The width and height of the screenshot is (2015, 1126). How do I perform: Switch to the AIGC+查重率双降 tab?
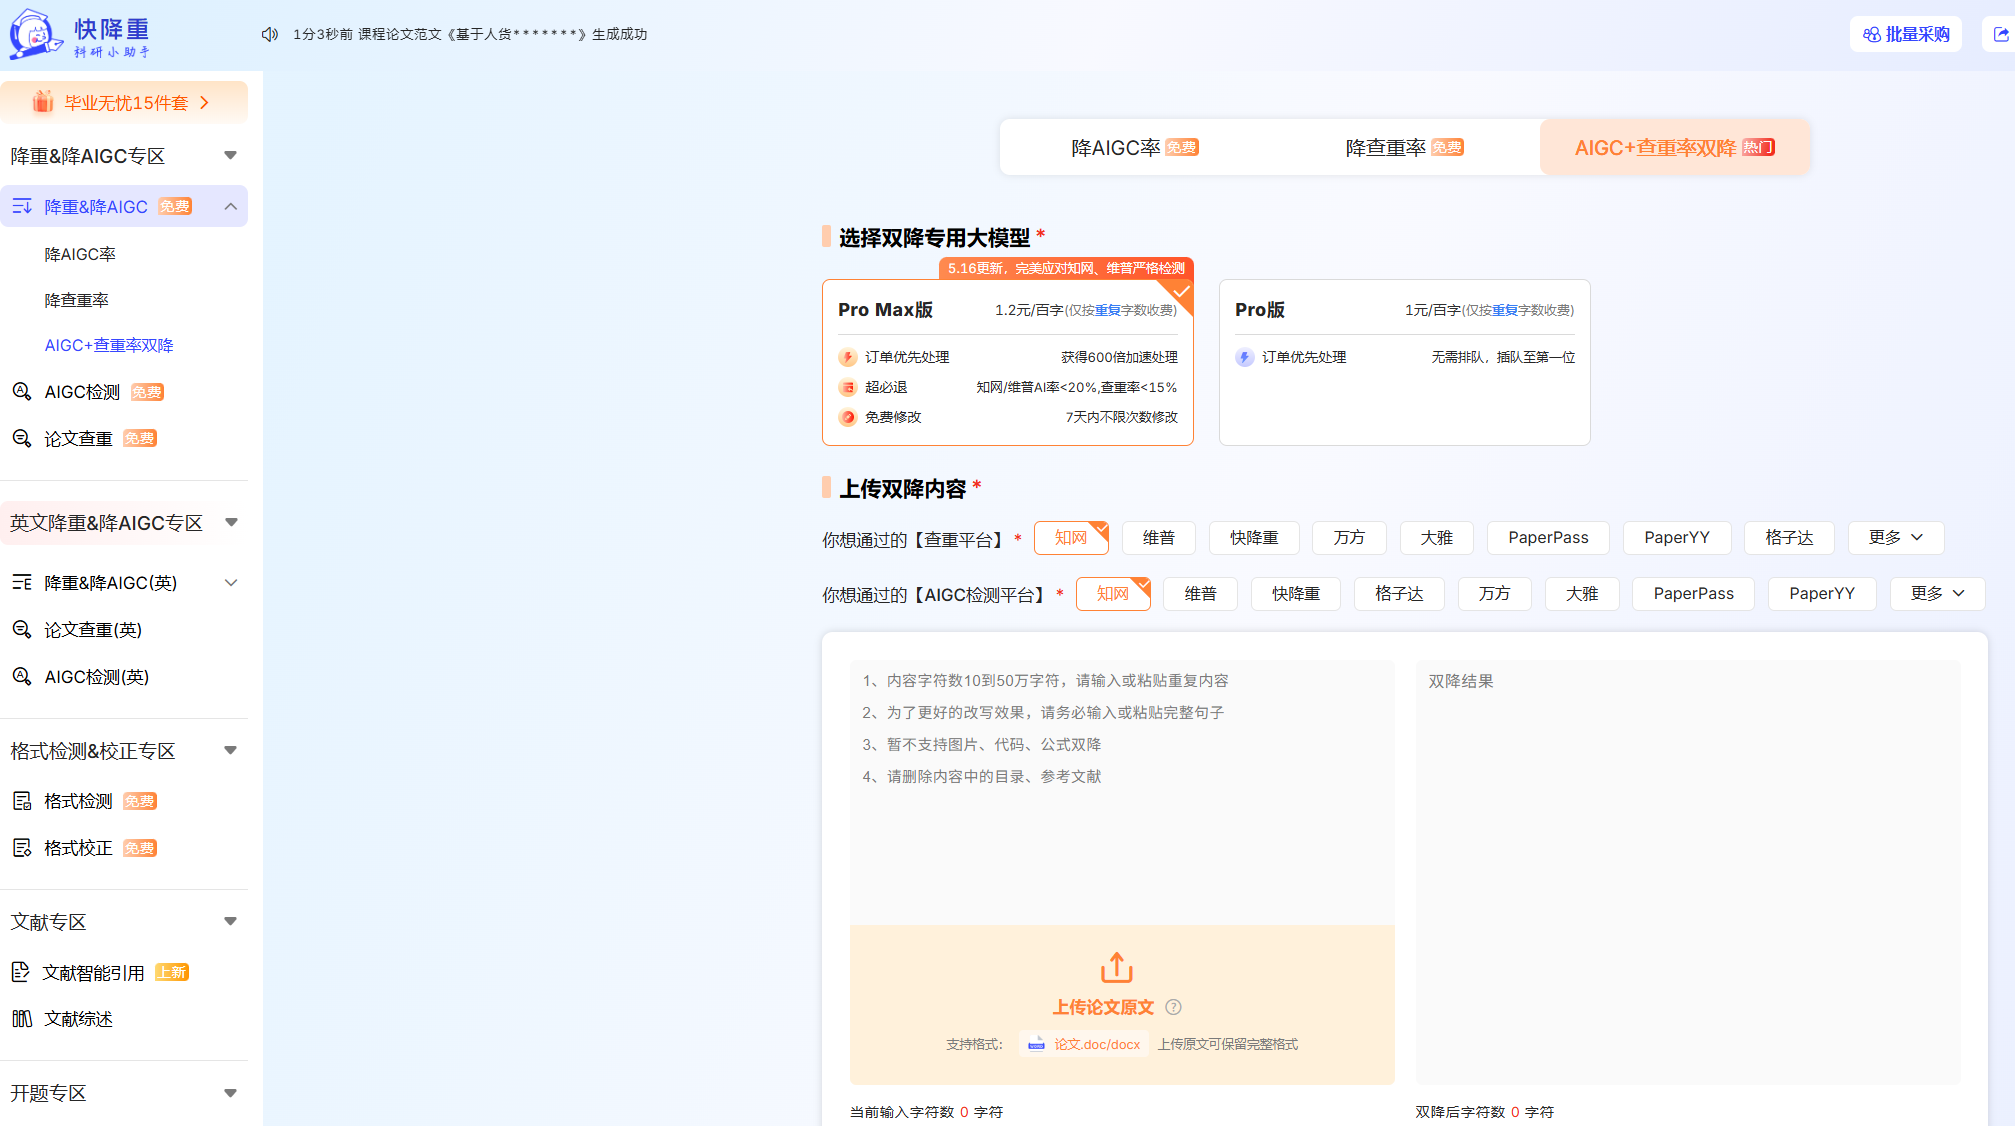1675,148
